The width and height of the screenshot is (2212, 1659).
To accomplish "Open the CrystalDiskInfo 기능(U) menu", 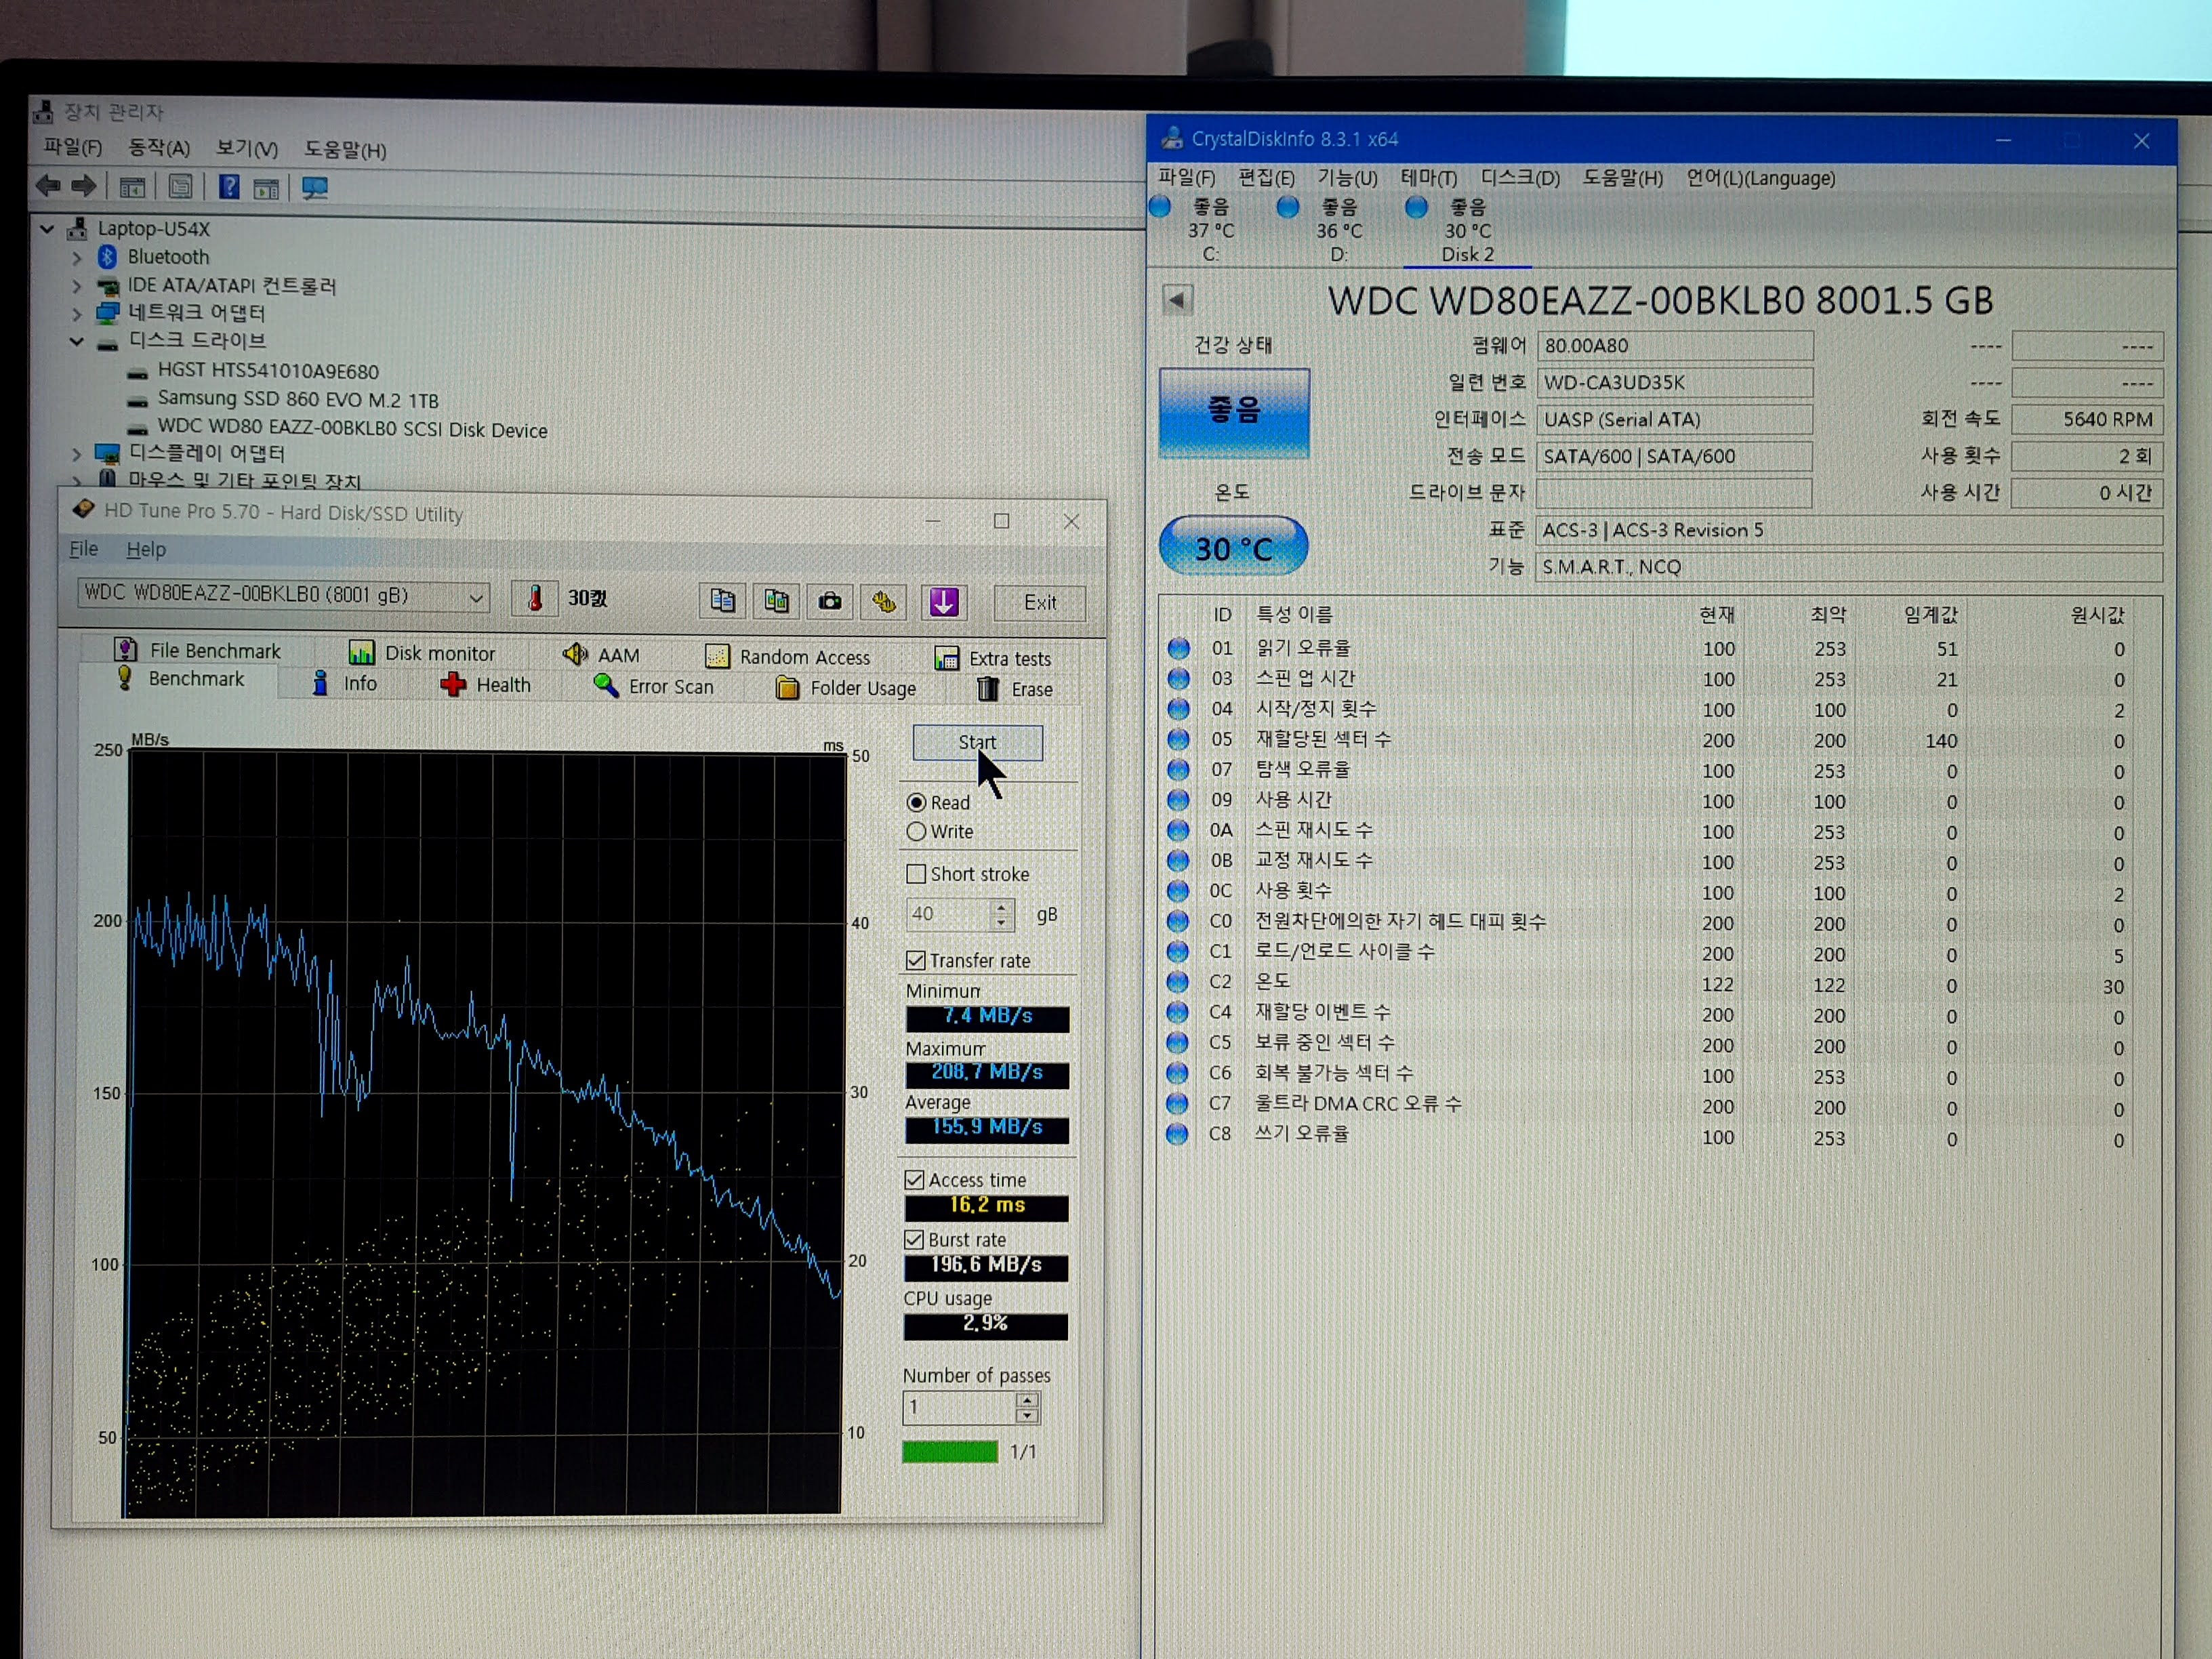I will click(1347, 177).
